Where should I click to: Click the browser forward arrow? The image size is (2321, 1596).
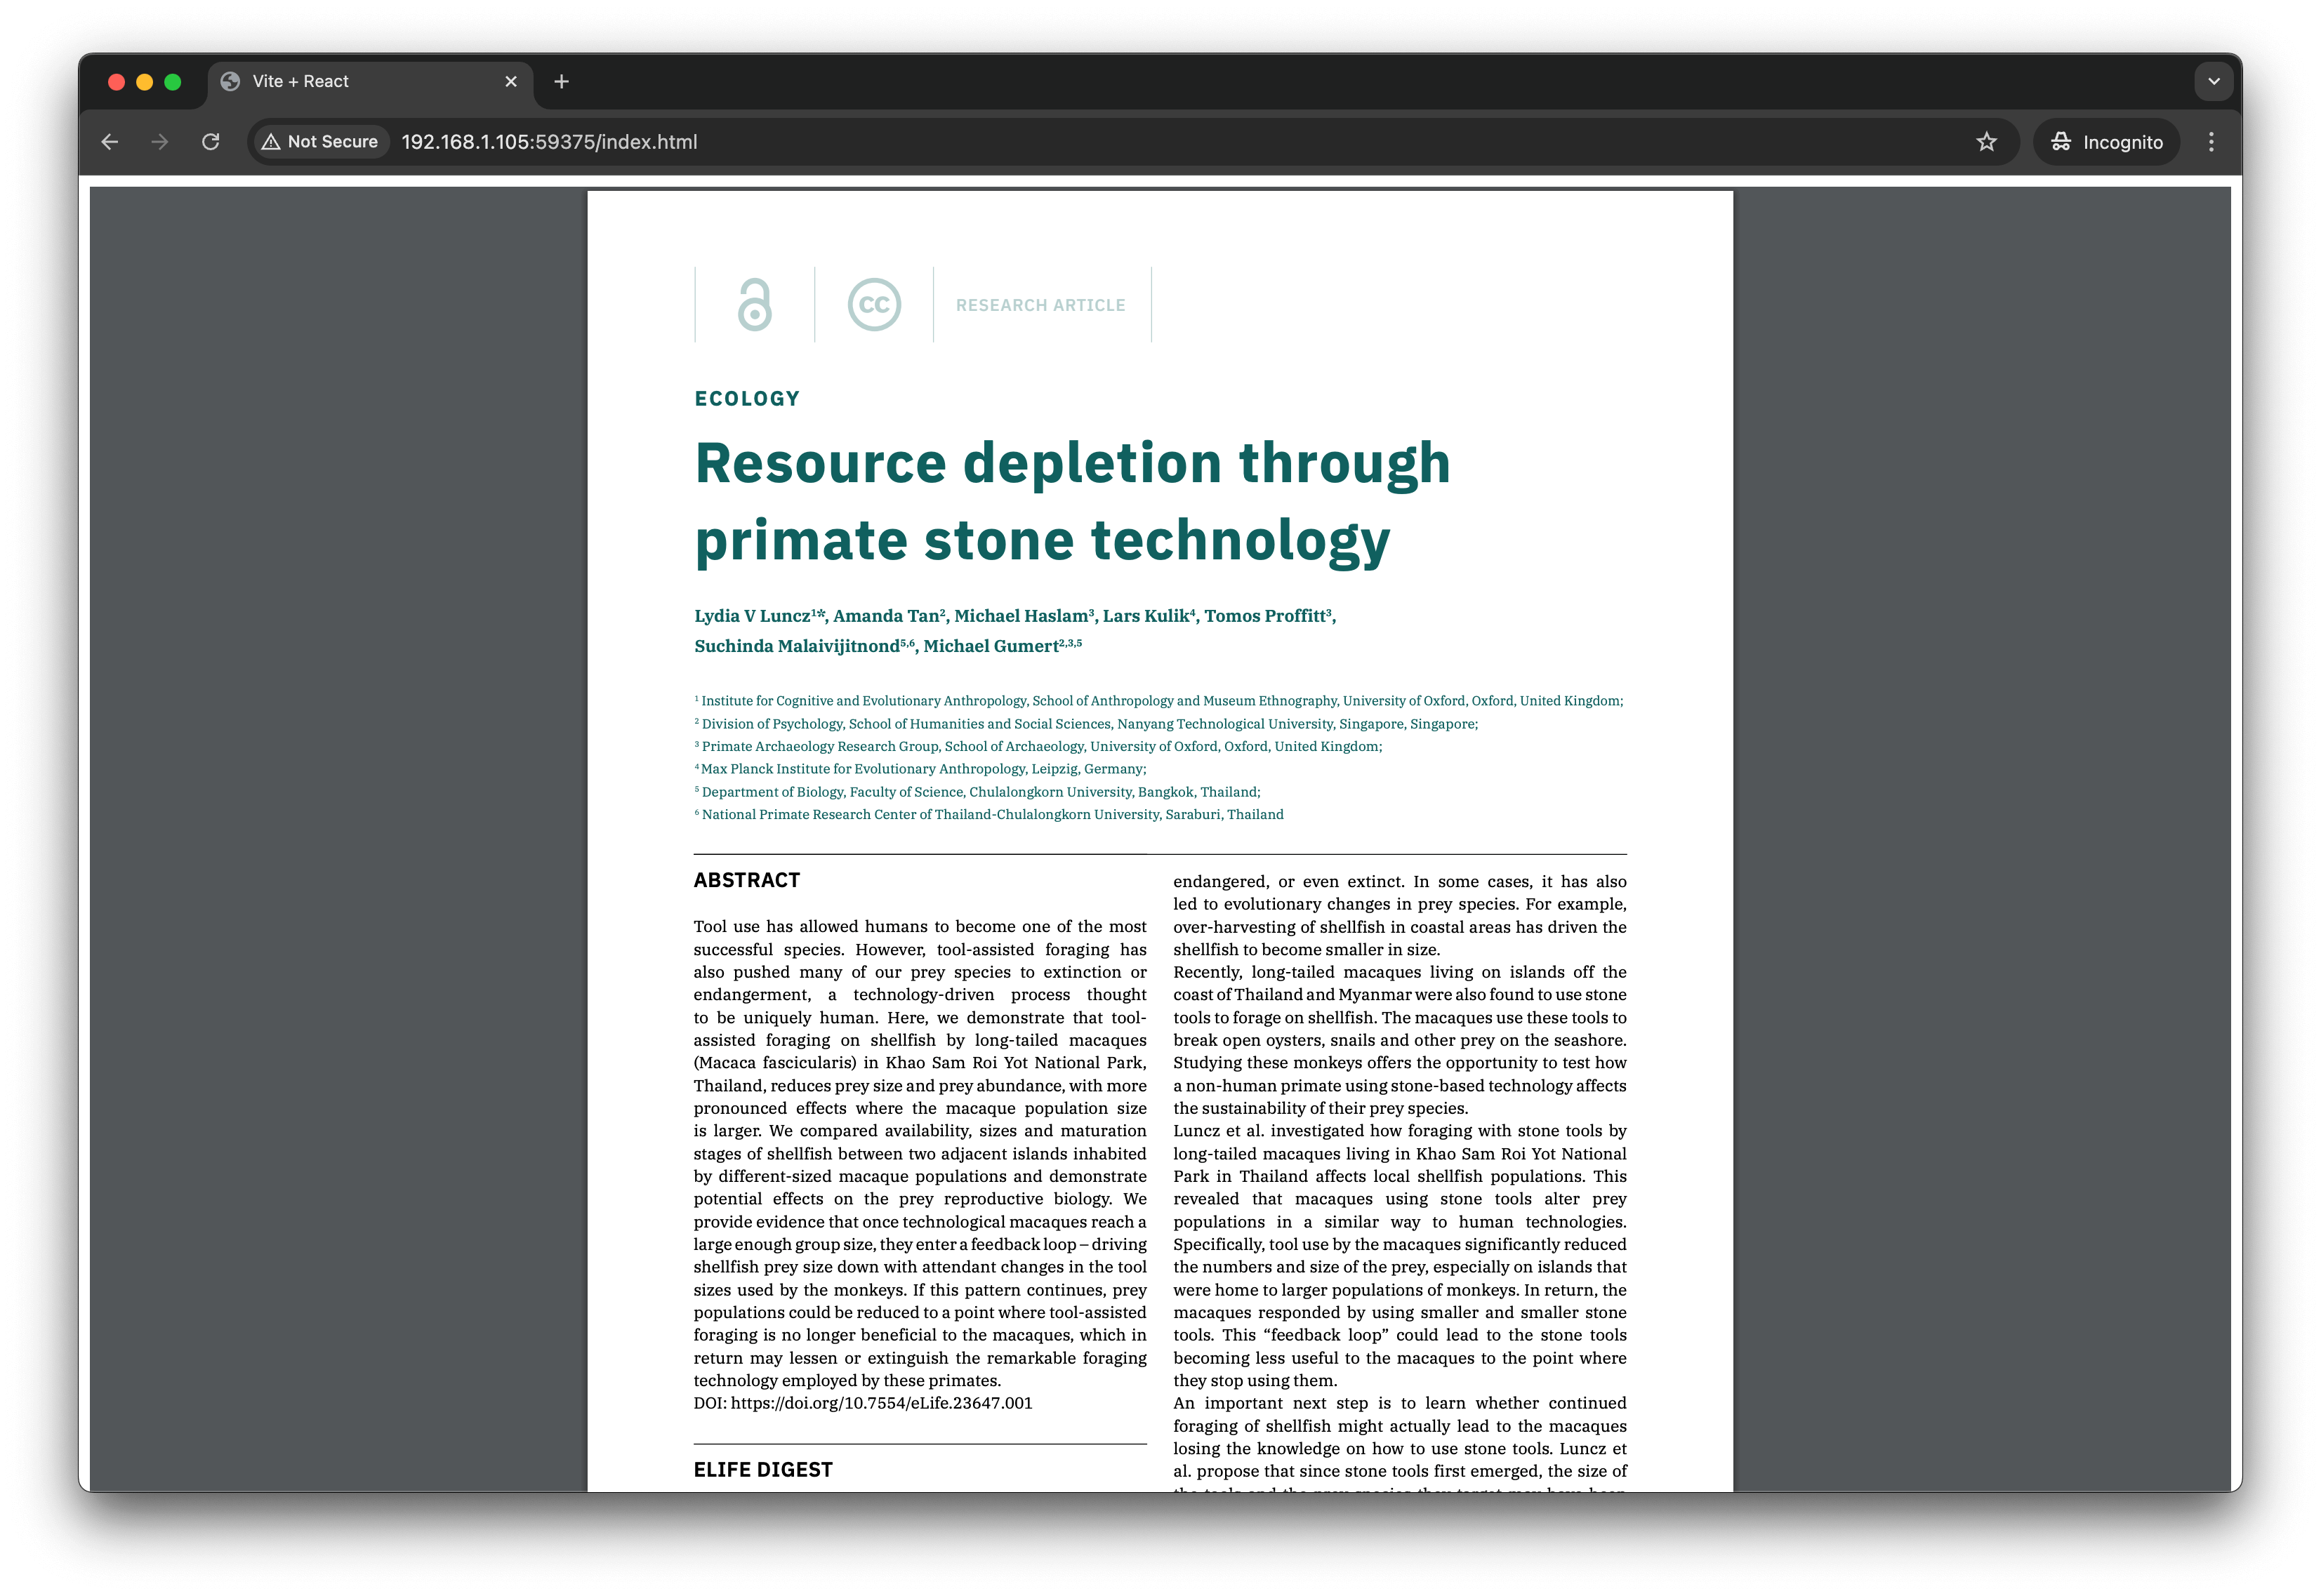click(160, 142)
